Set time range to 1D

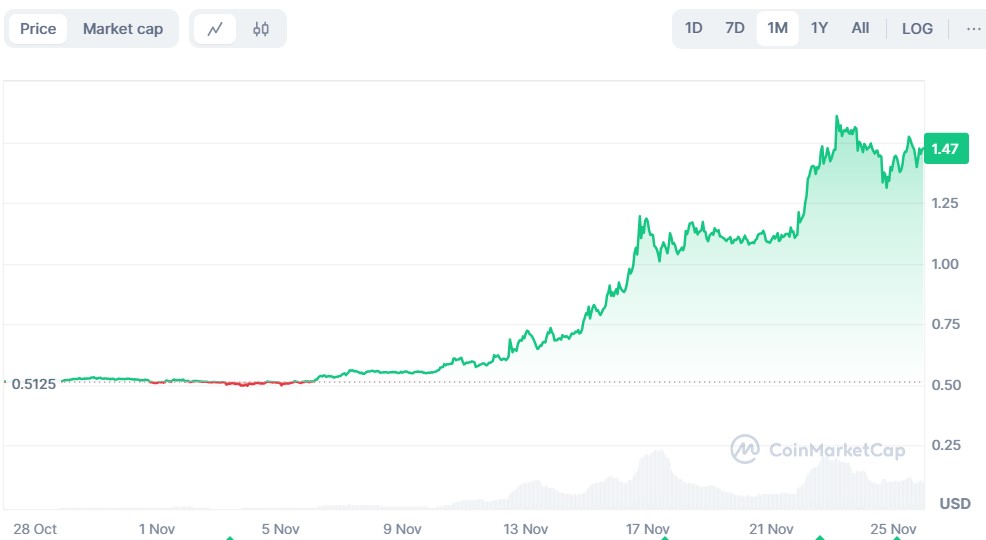pyautogui.click(x=693, y=28)
